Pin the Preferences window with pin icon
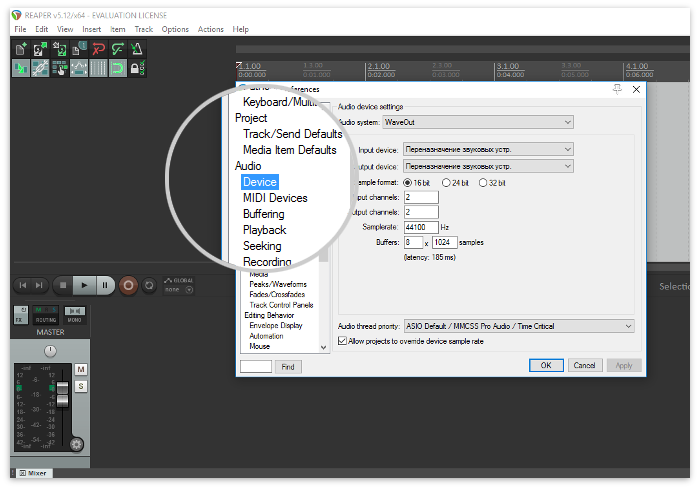 [x=617, y=89]
